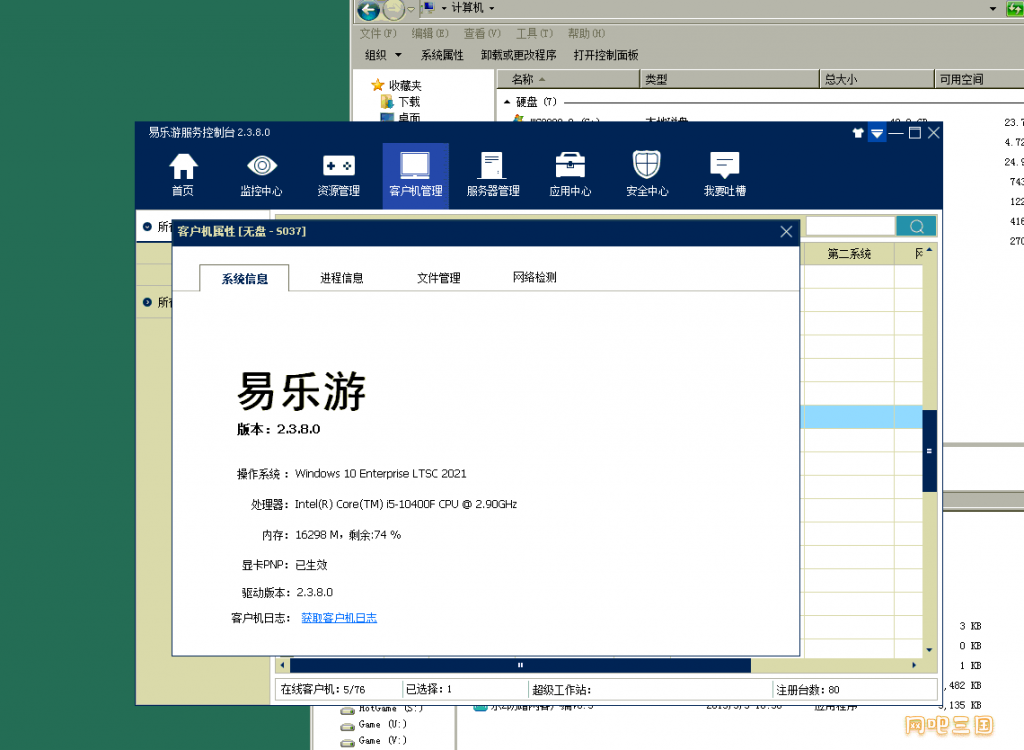The image size is (1024, 750).
Task: Open the 工具(T) menu in Explorer
Action: click(534, 33)
